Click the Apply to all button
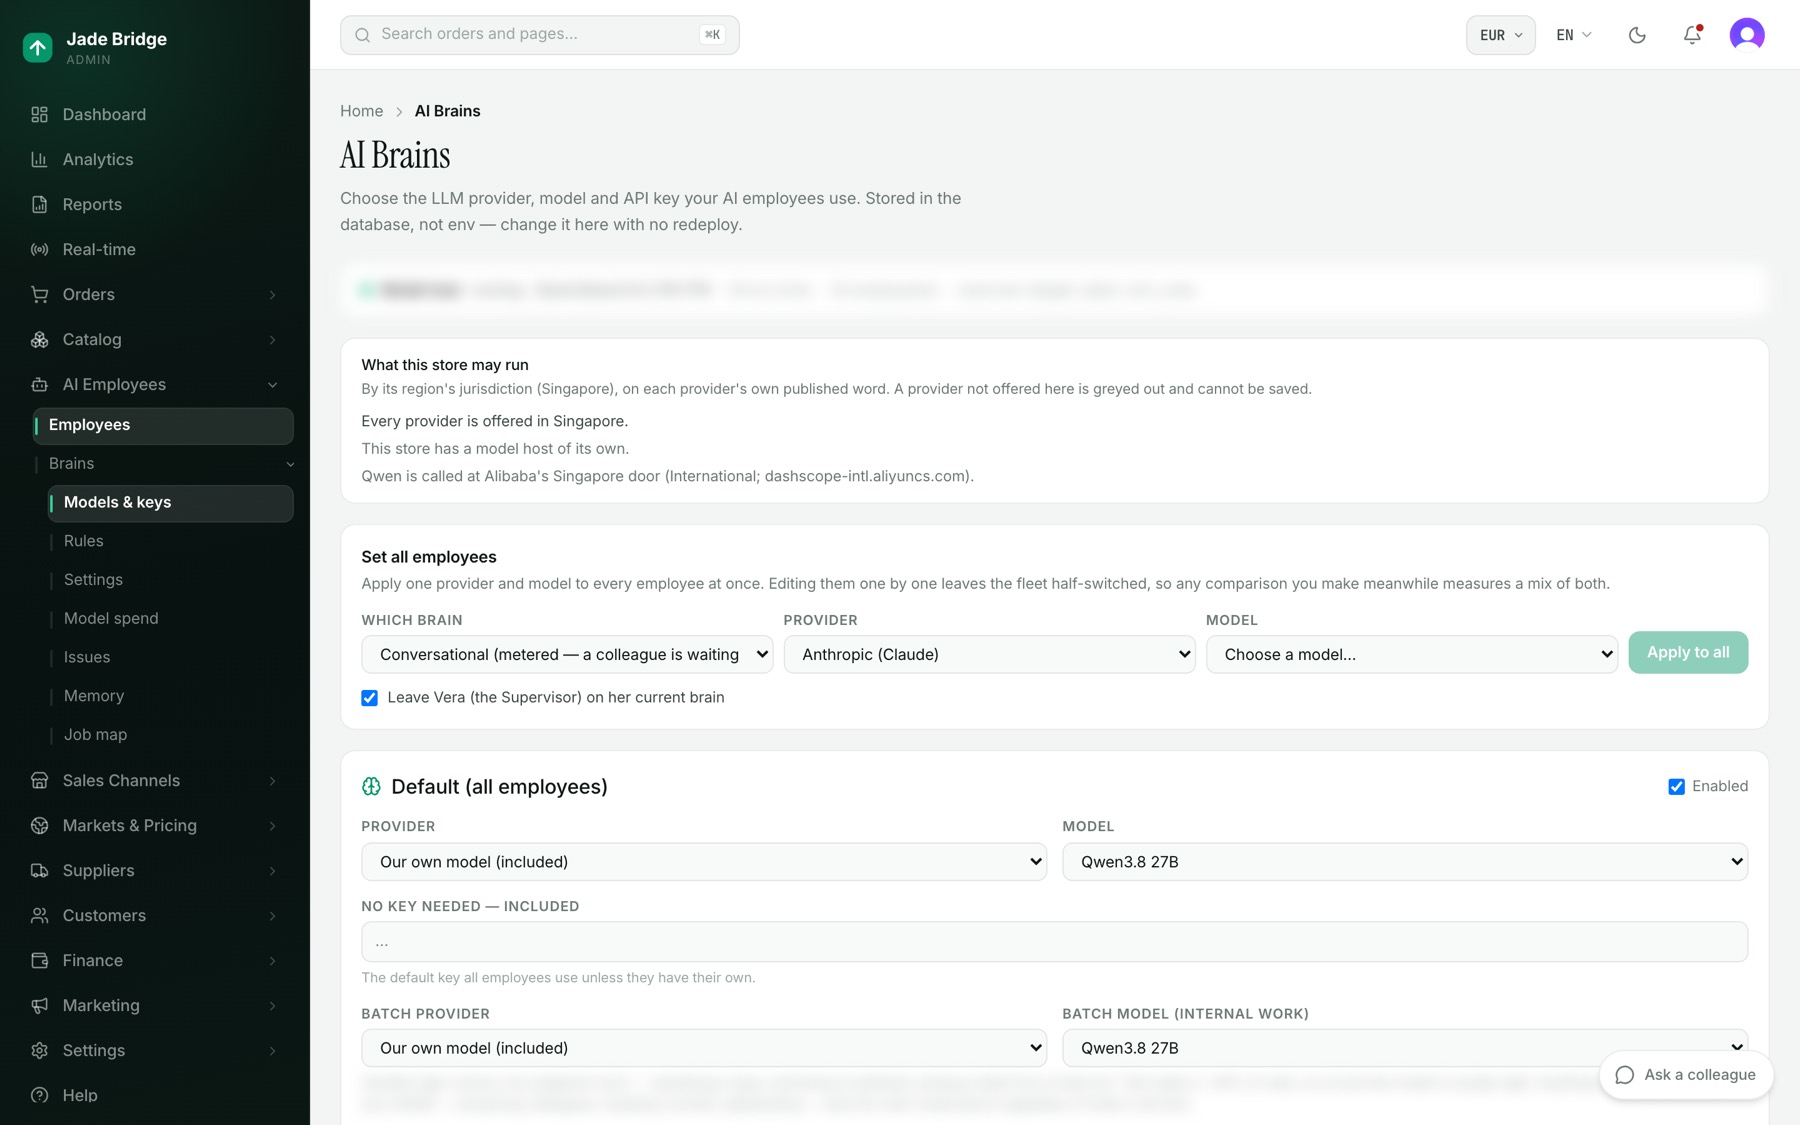This screenshot has width=1800, height=1125. click(x=1688, y=652)
